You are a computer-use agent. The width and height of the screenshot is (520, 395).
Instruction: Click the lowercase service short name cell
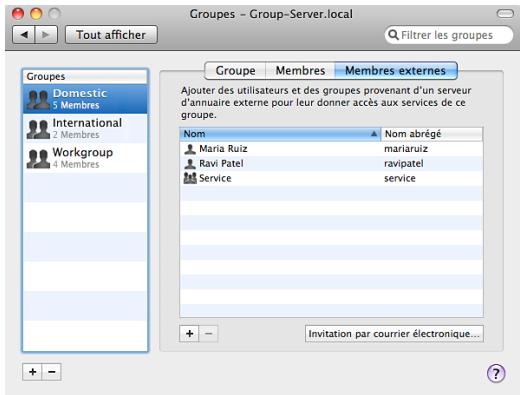tap(400, 178)
